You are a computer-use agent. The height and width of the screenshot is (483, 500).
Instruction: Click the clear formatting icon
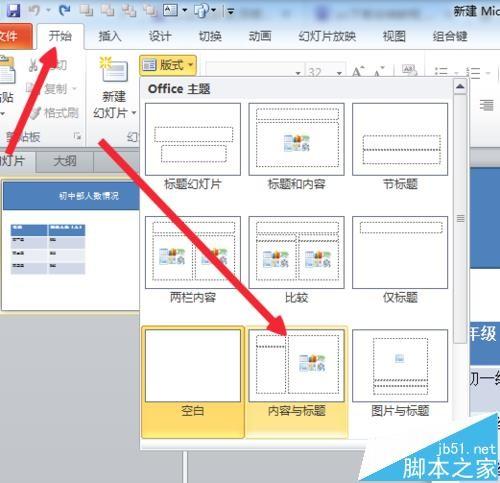click(x=408, y=71)
